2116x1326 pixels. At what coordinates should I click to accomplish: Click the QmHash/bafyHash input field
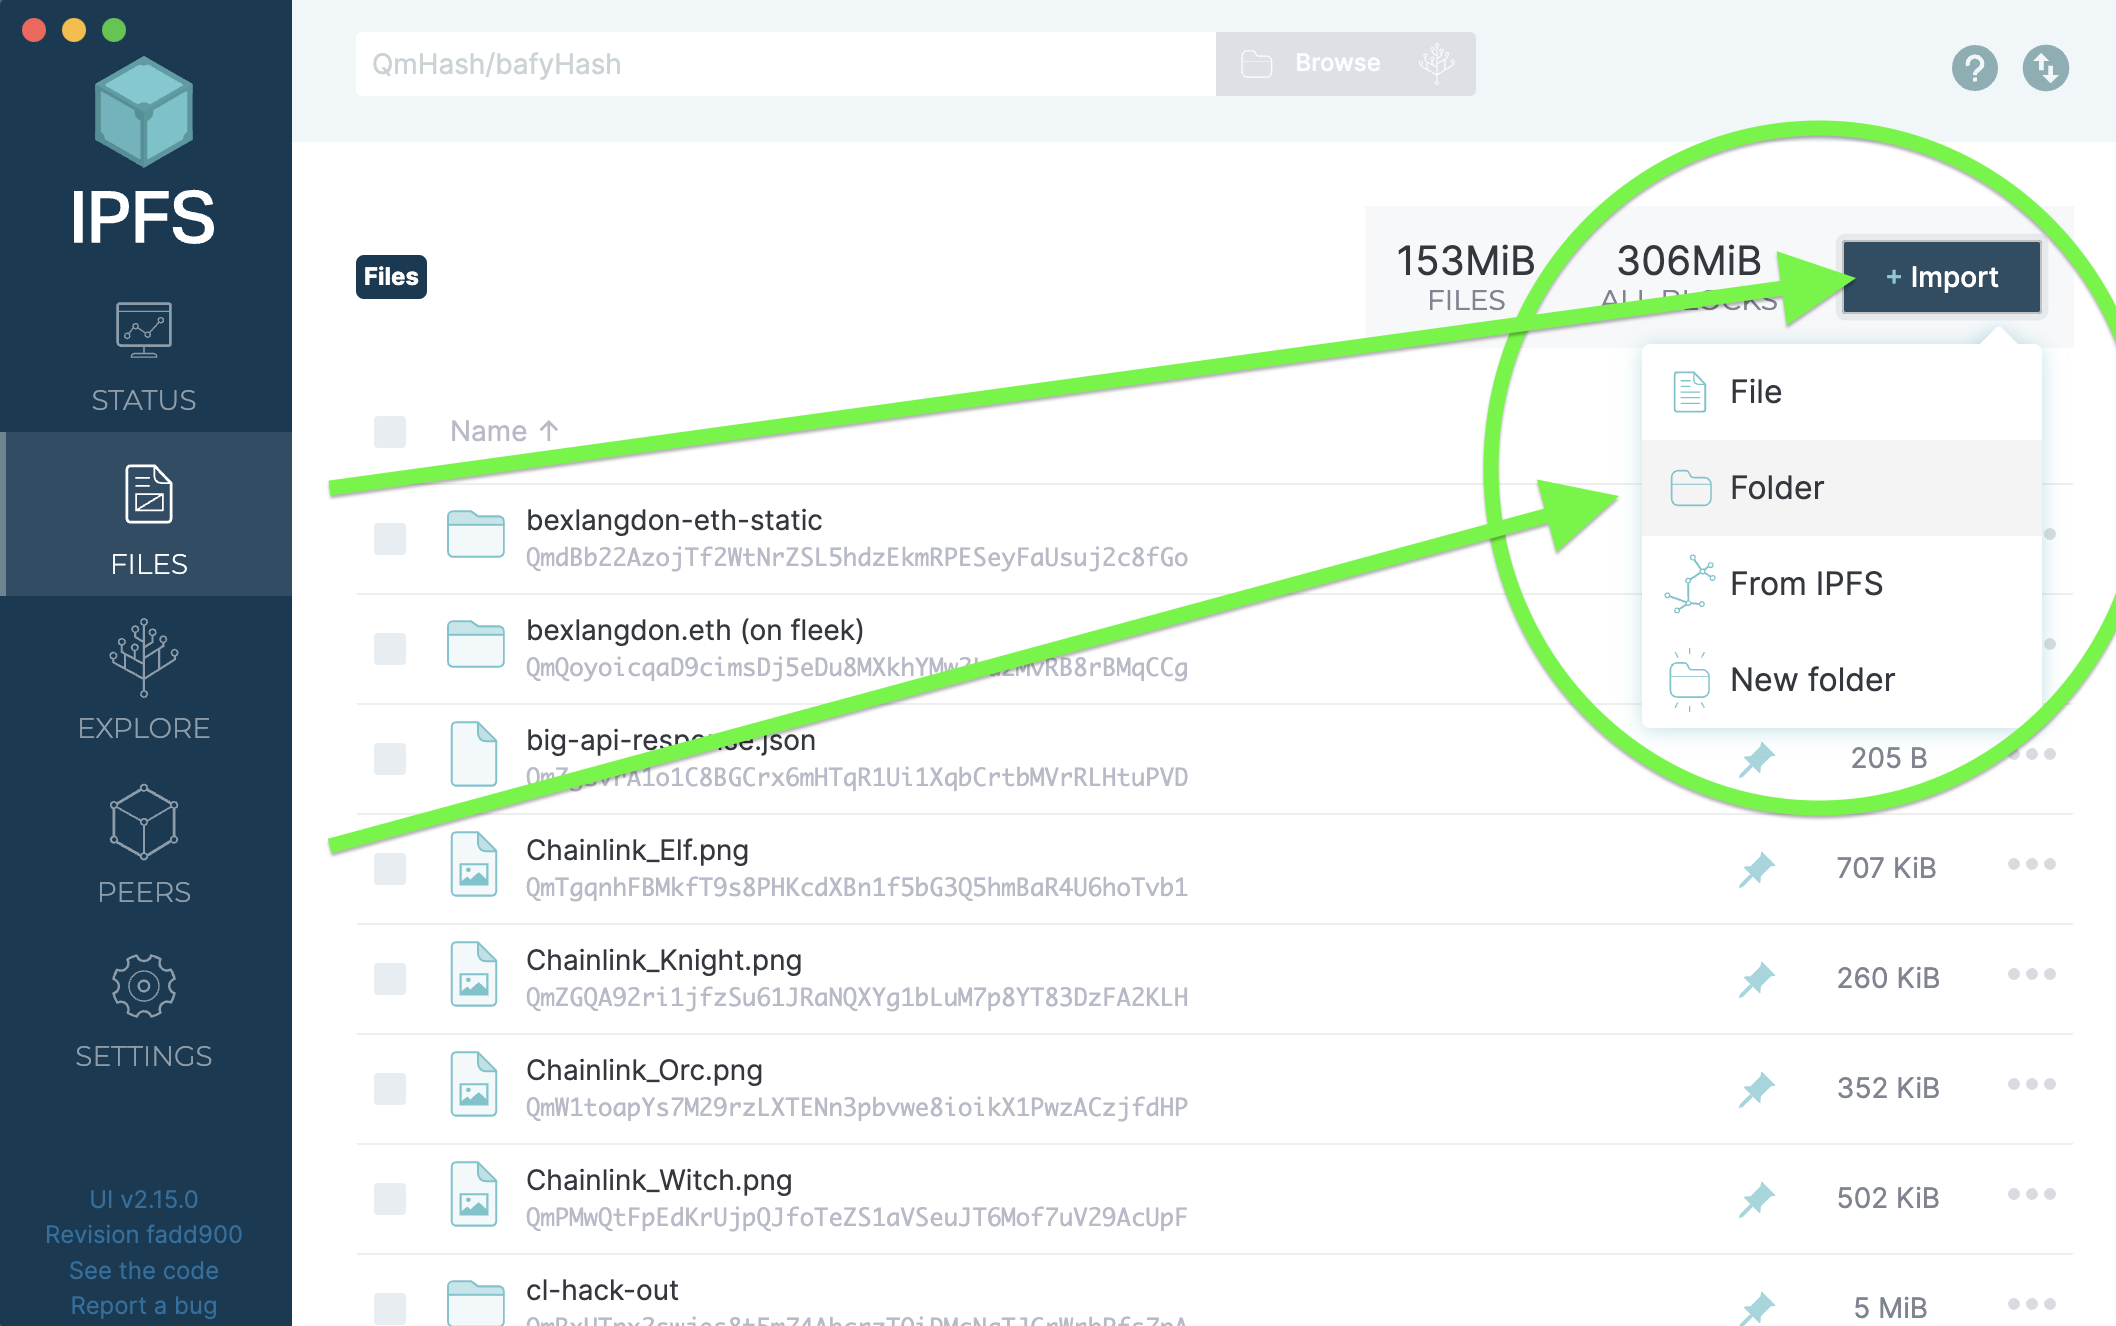point(785,64)
